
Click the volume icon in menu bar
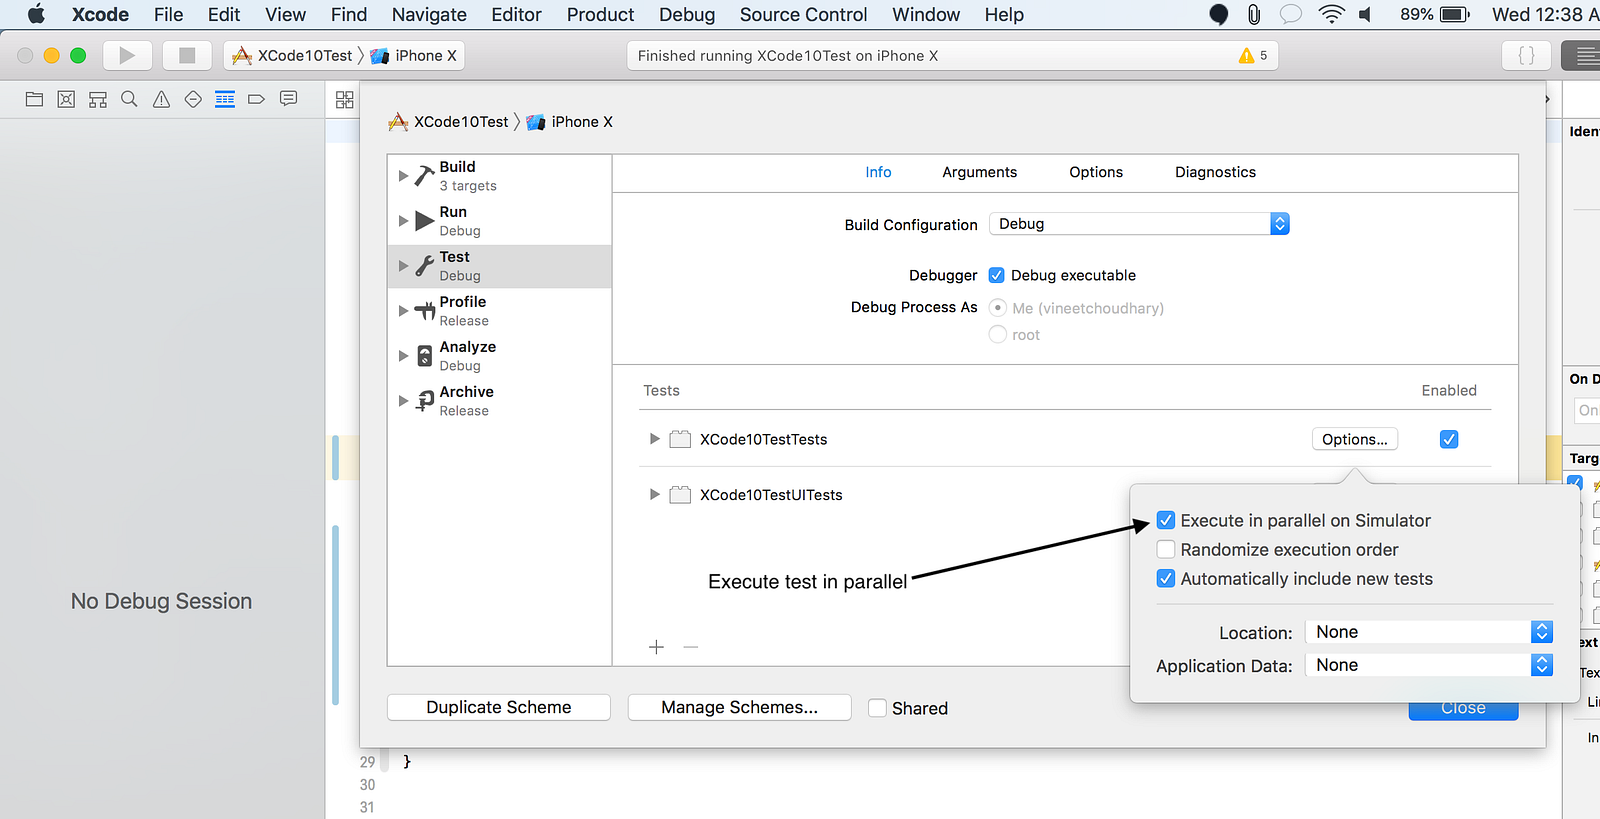click(x=1366, y=14)
